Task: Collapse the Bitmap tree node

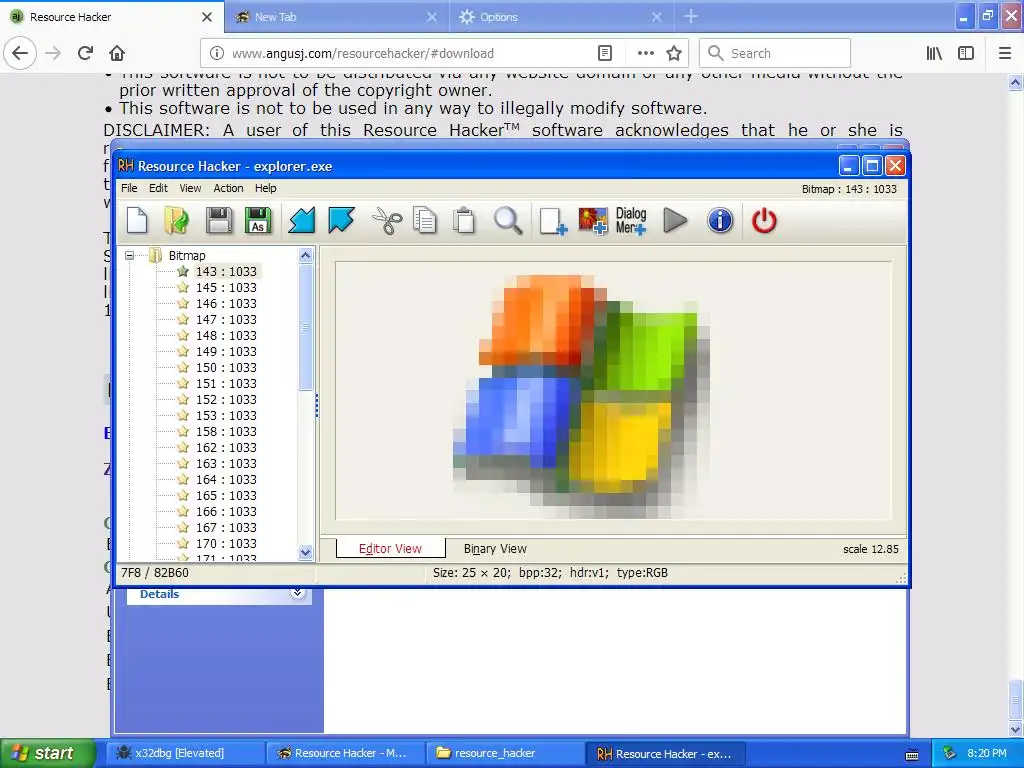Action: (129, 255)
